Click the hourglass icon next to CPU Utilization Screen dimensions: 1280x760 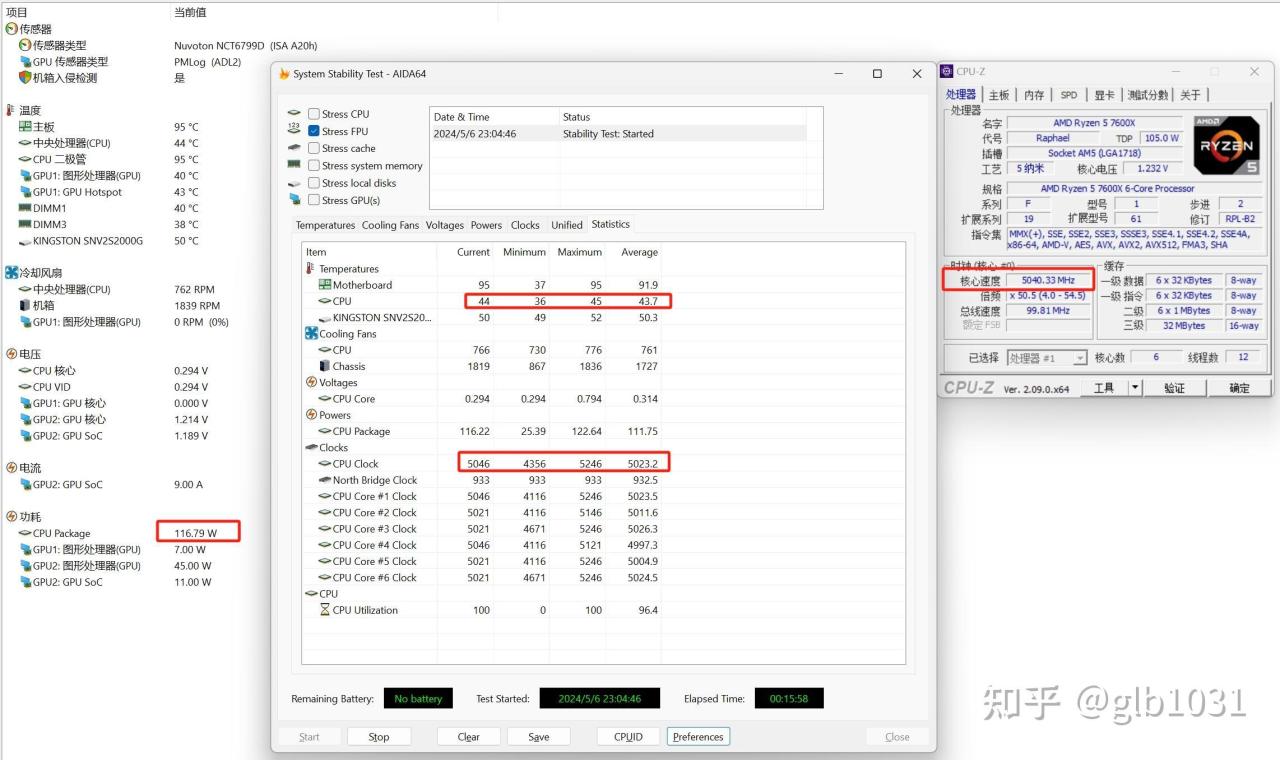(325, 610)
